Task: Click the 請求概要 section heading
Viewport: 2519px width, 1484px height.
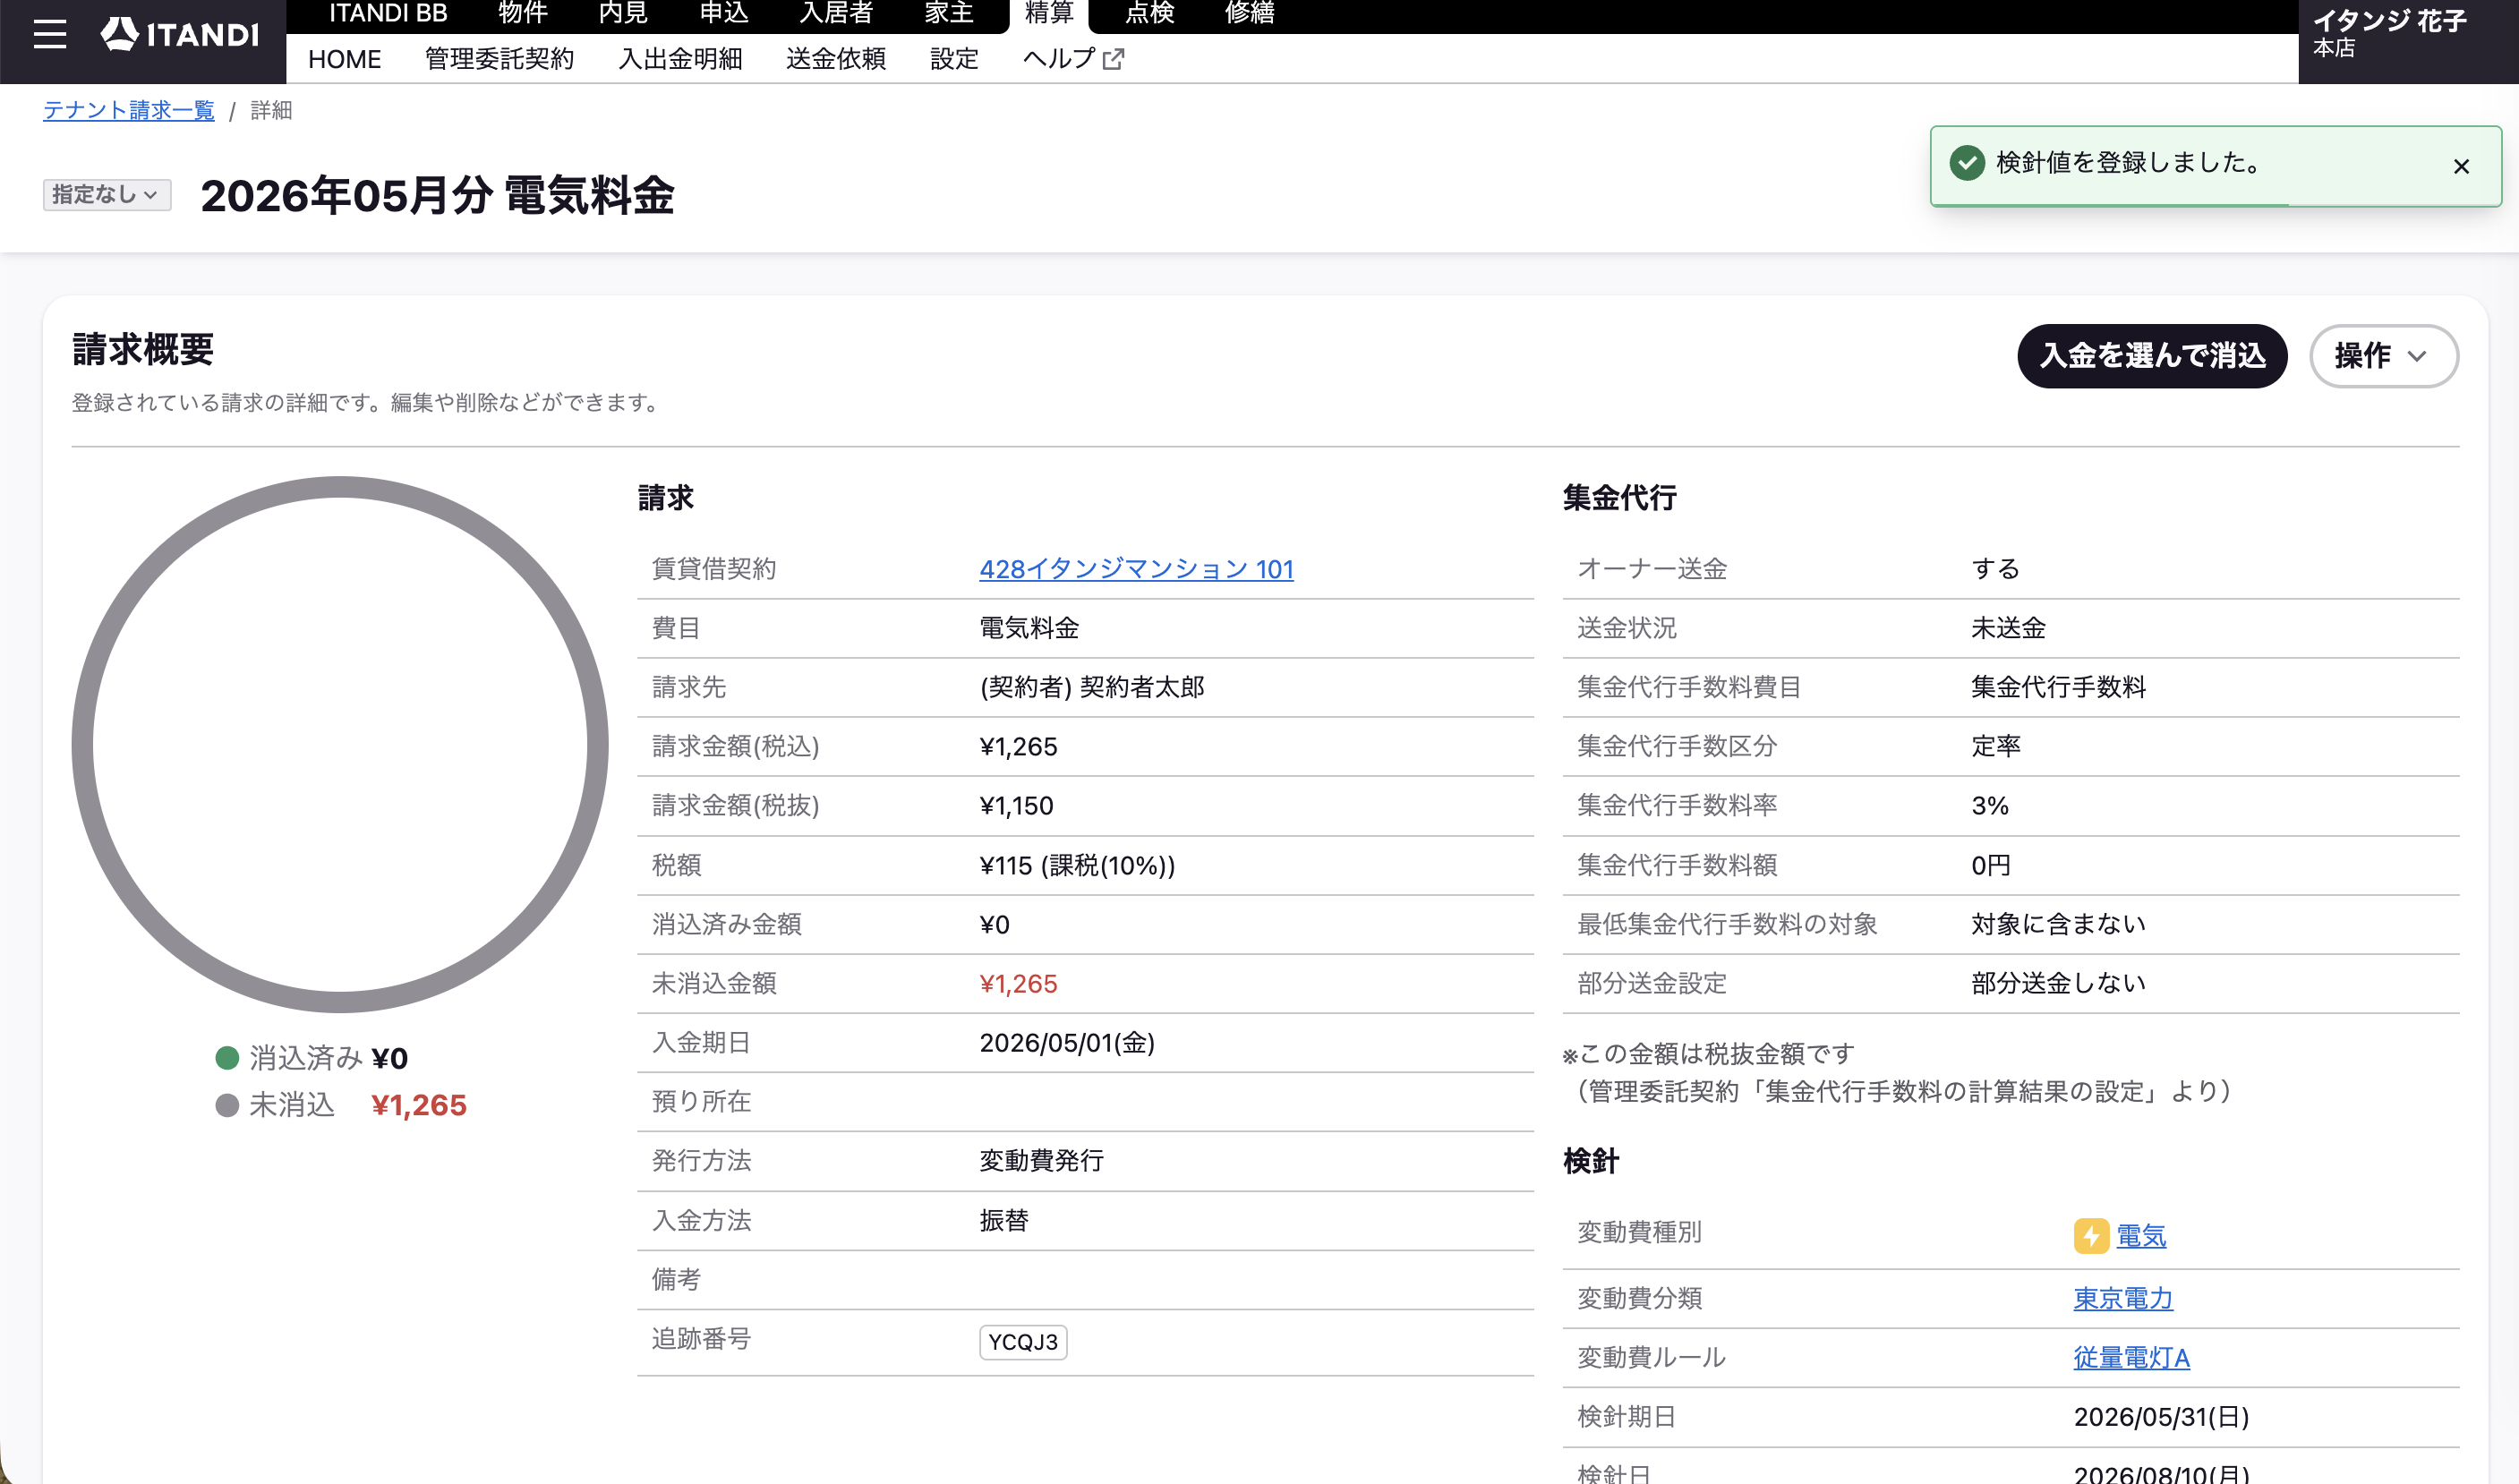Action: 143,350
